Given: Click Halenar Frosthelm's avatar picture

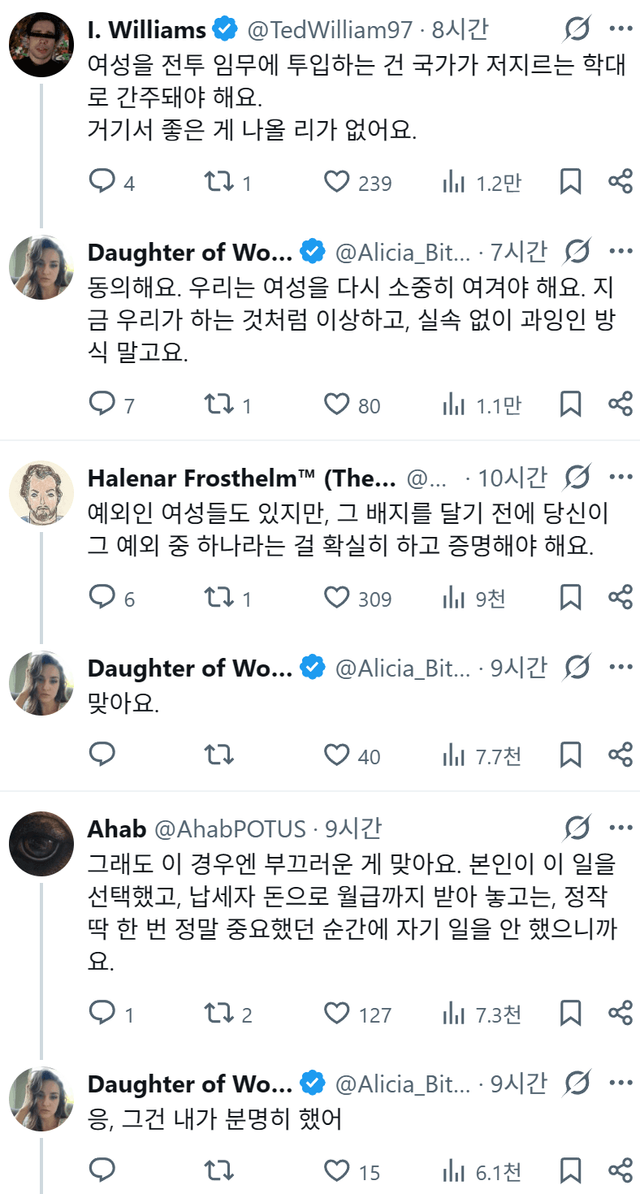Looking at the screenshot, I should [x=38, y=492].
